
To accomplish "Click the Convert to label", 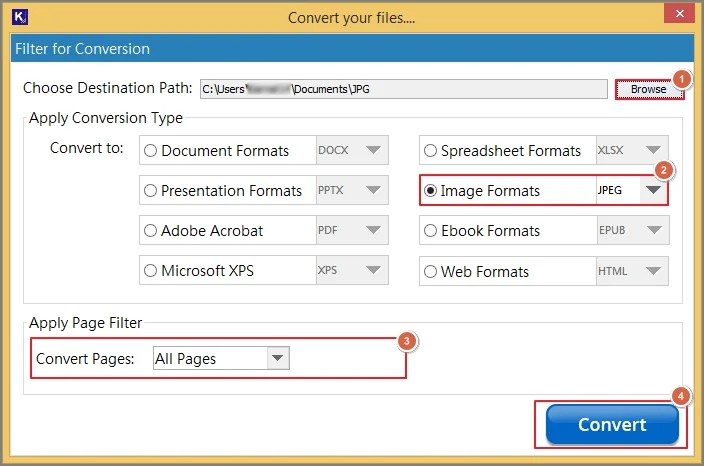I will (87, 148).
